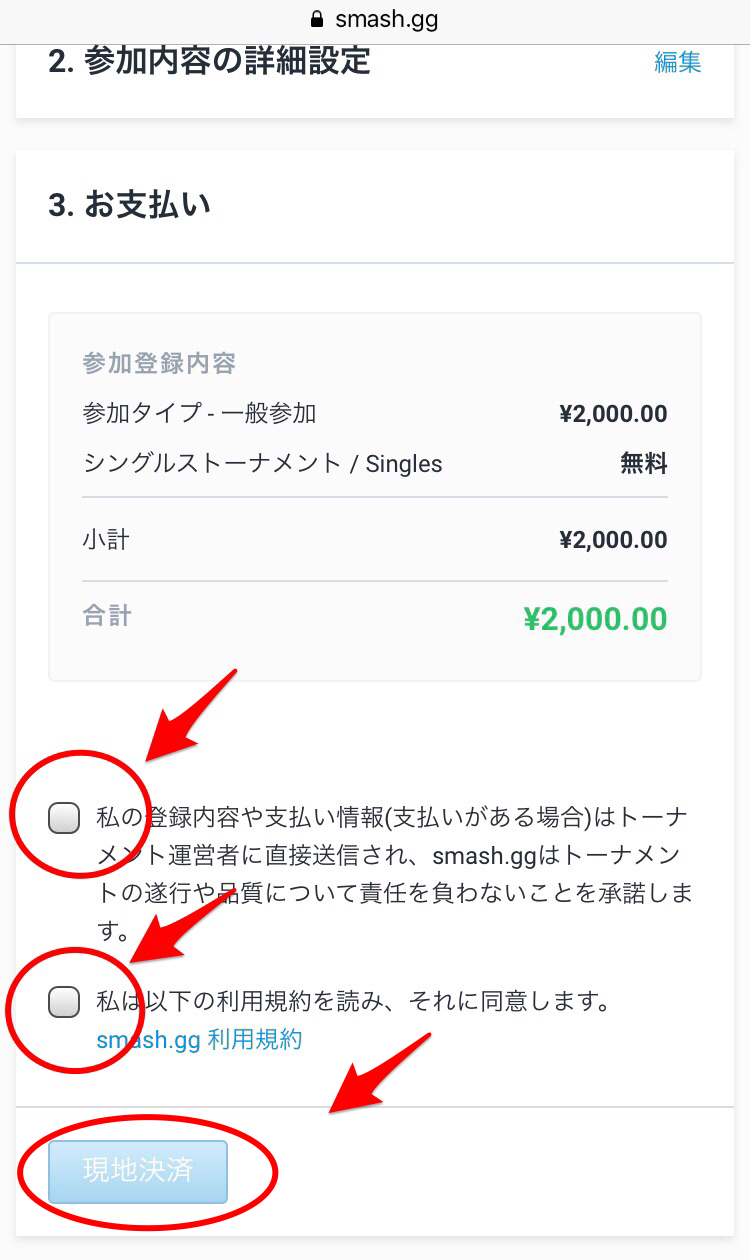Select the smash.gg address bar text
The height and width of the screenshot is (1260, 750).
[386, 19]
